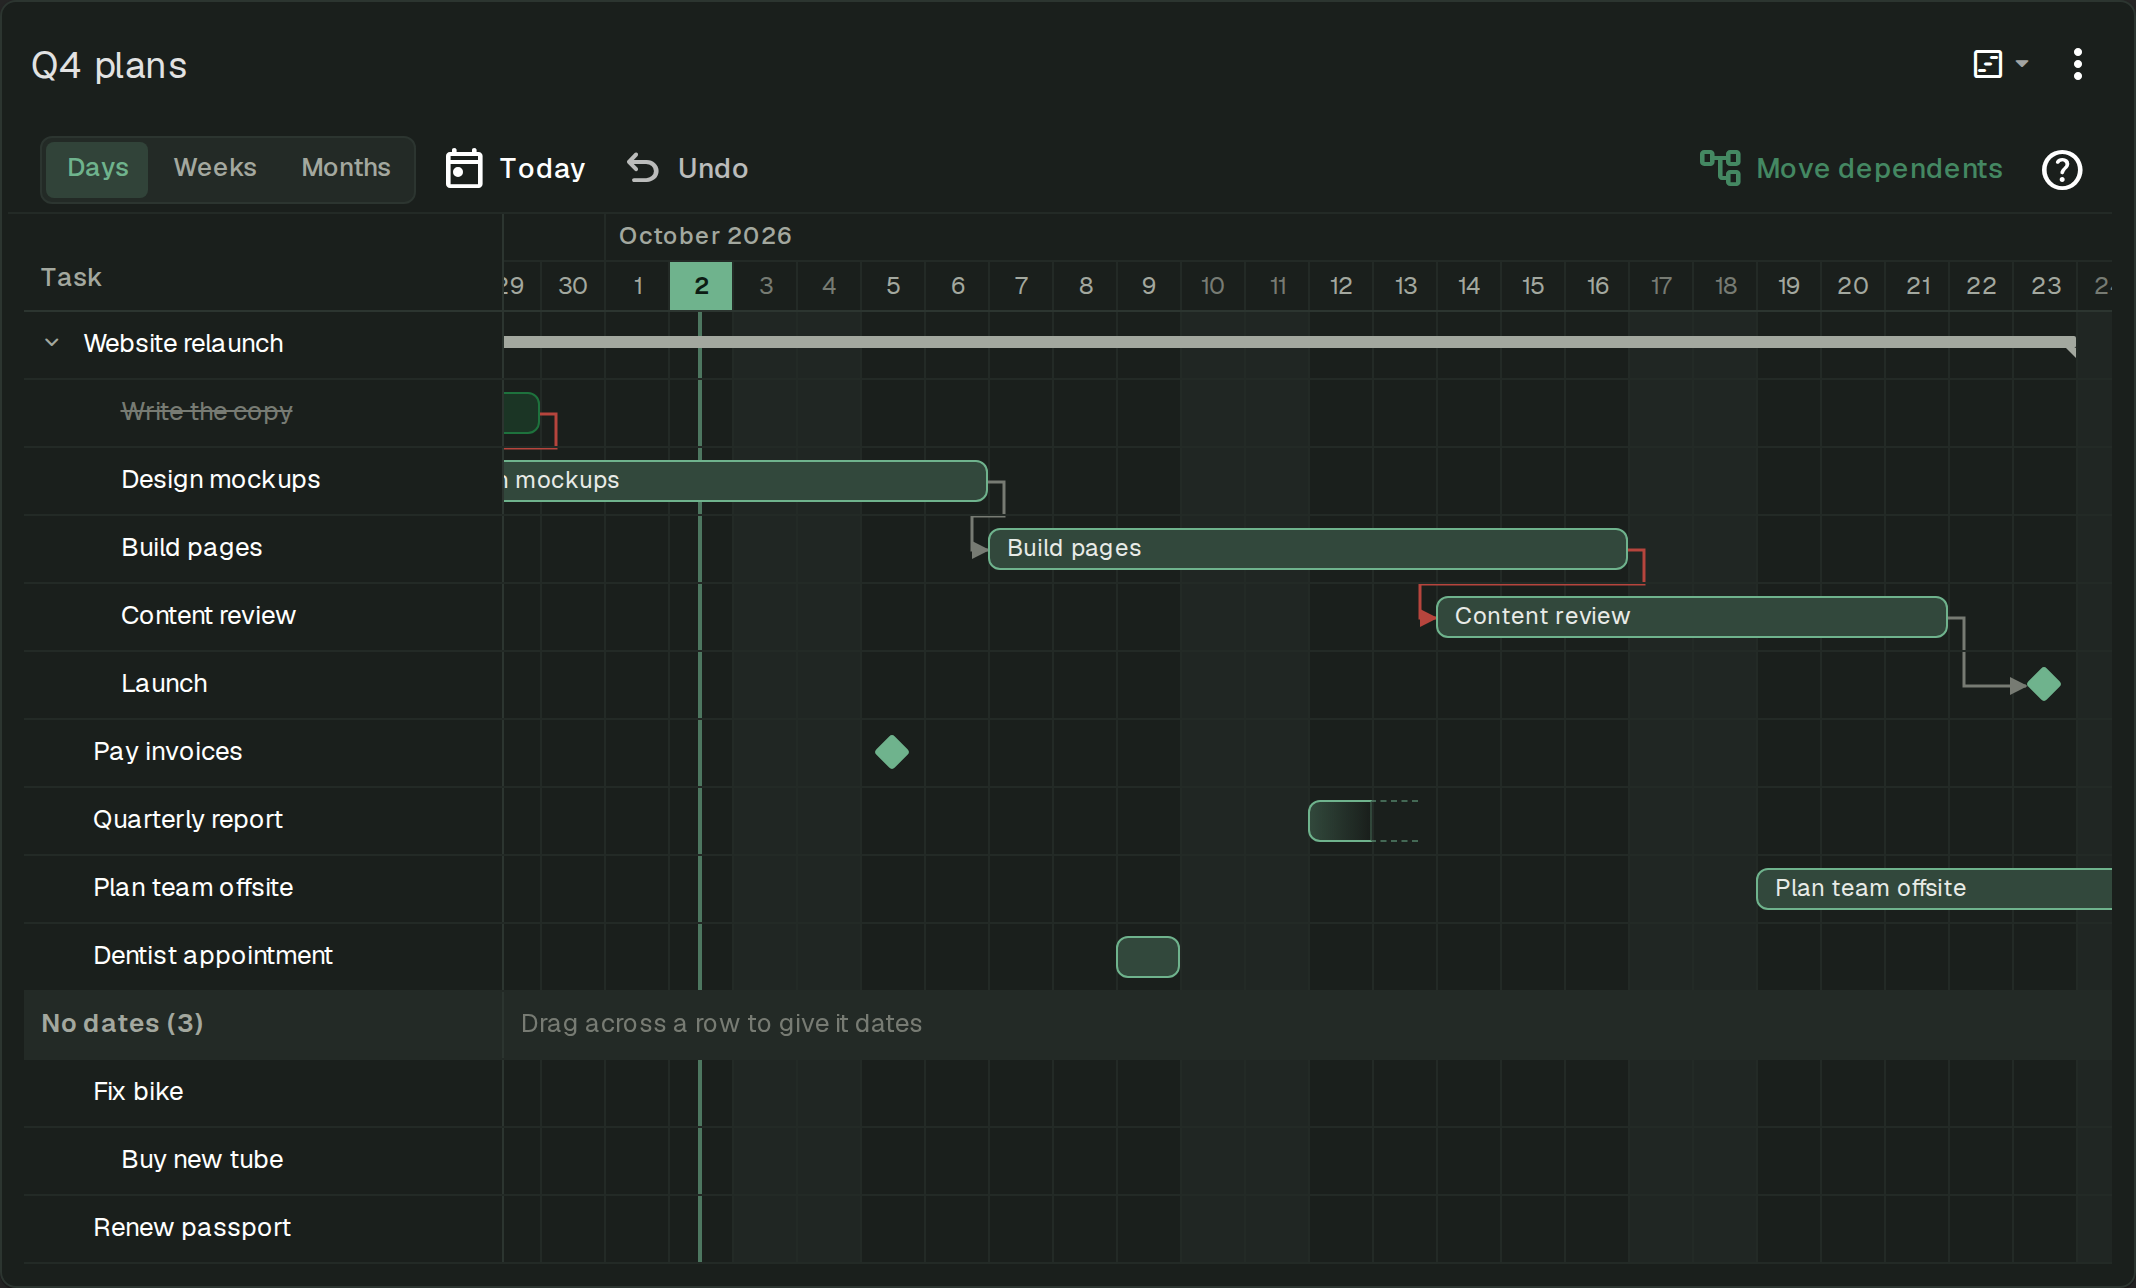Switch to Months view
The width and height of the screenshot is (2136, 1288).
click(346, 168)
